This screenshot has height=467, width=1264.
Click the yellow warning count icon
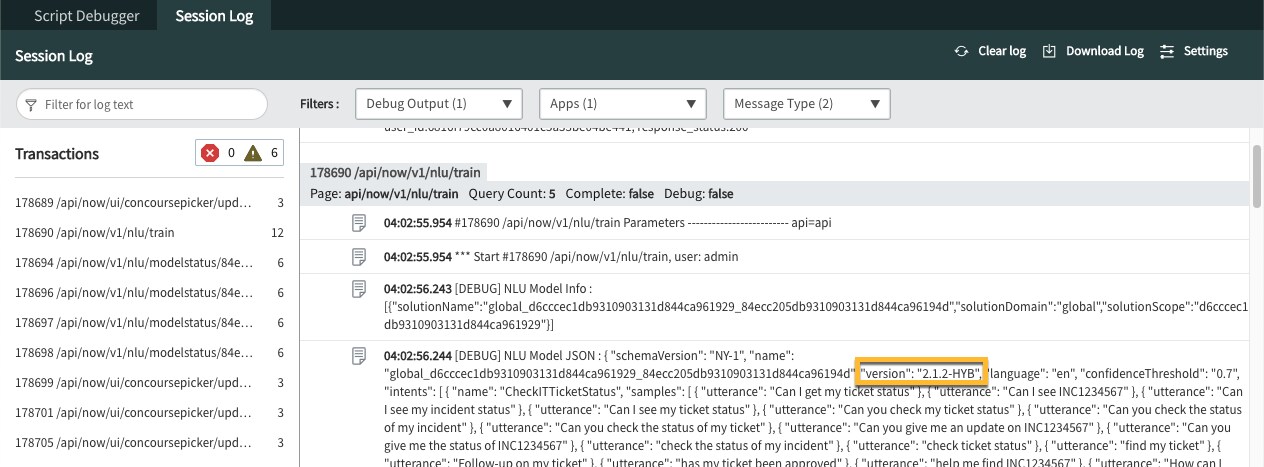click(253, 153)
